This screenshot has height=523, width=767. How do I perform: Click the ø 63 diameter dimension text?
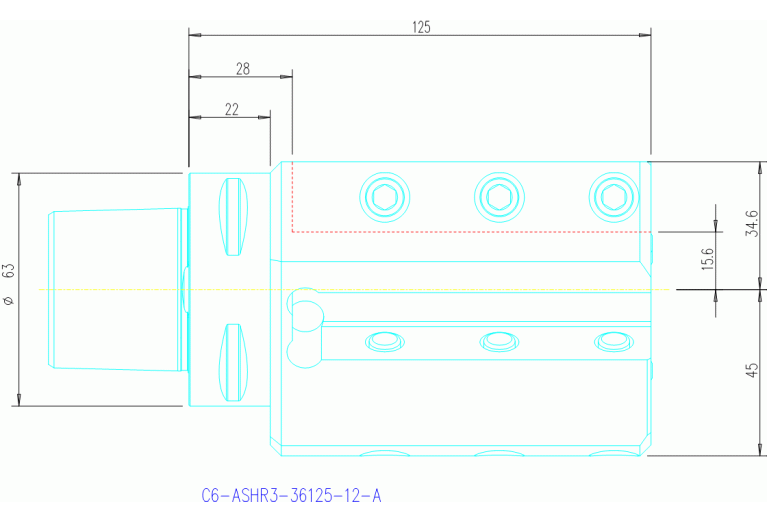(x=9, y=285)
